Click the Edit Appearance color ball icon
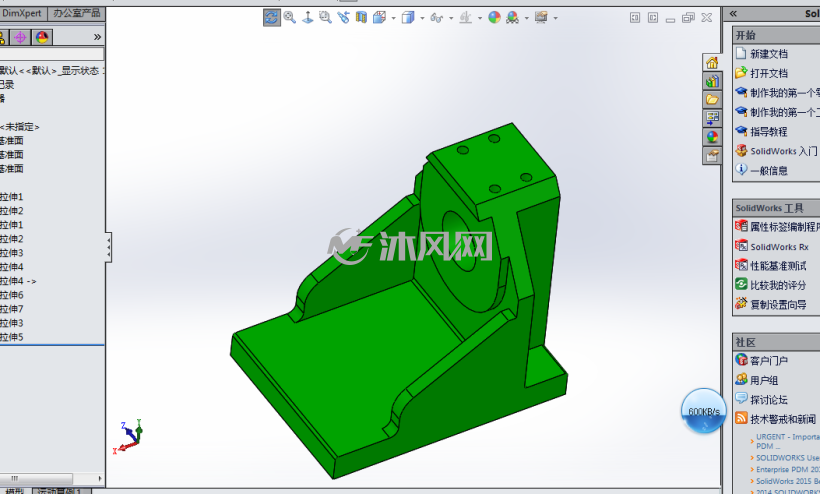The image size is (820, 494). pyautogui.click(x=494, y=18)
